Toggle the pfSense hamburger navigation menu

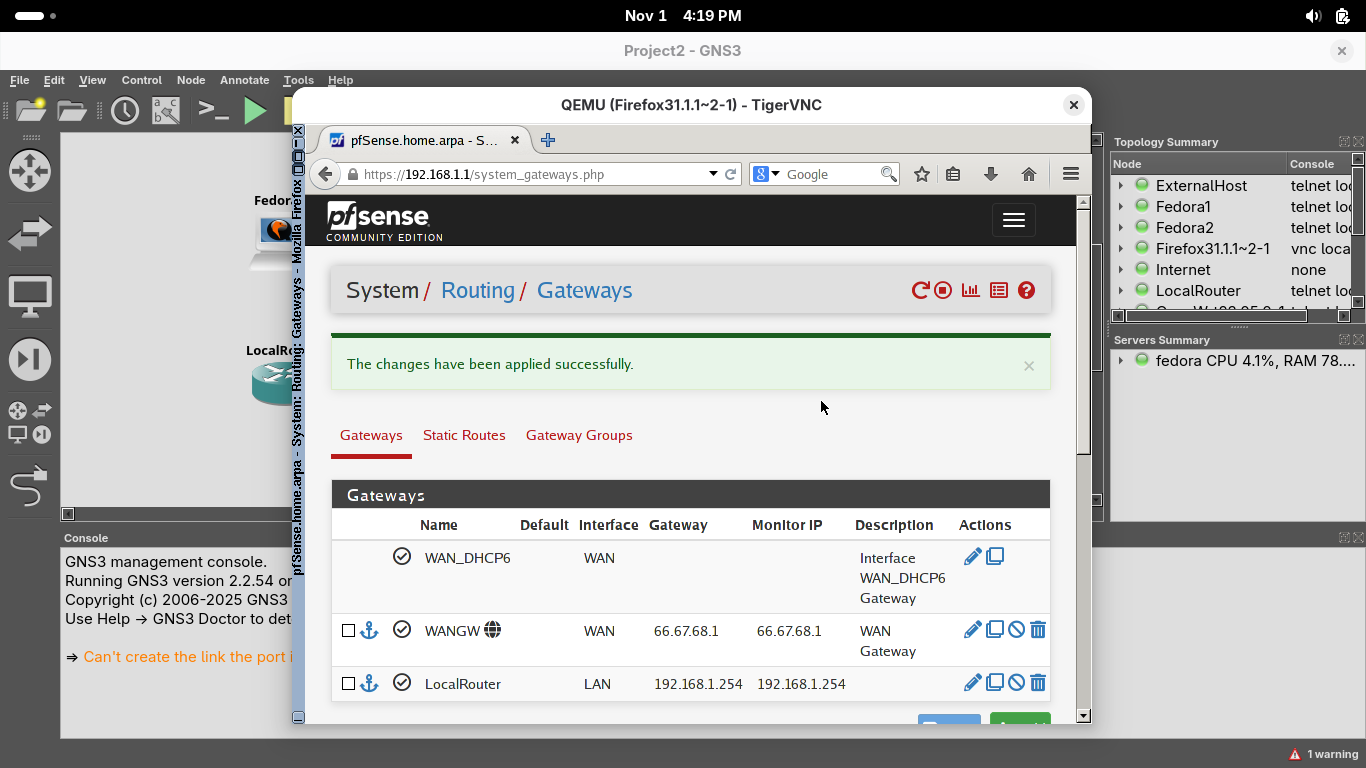[x=1013, y=220]
